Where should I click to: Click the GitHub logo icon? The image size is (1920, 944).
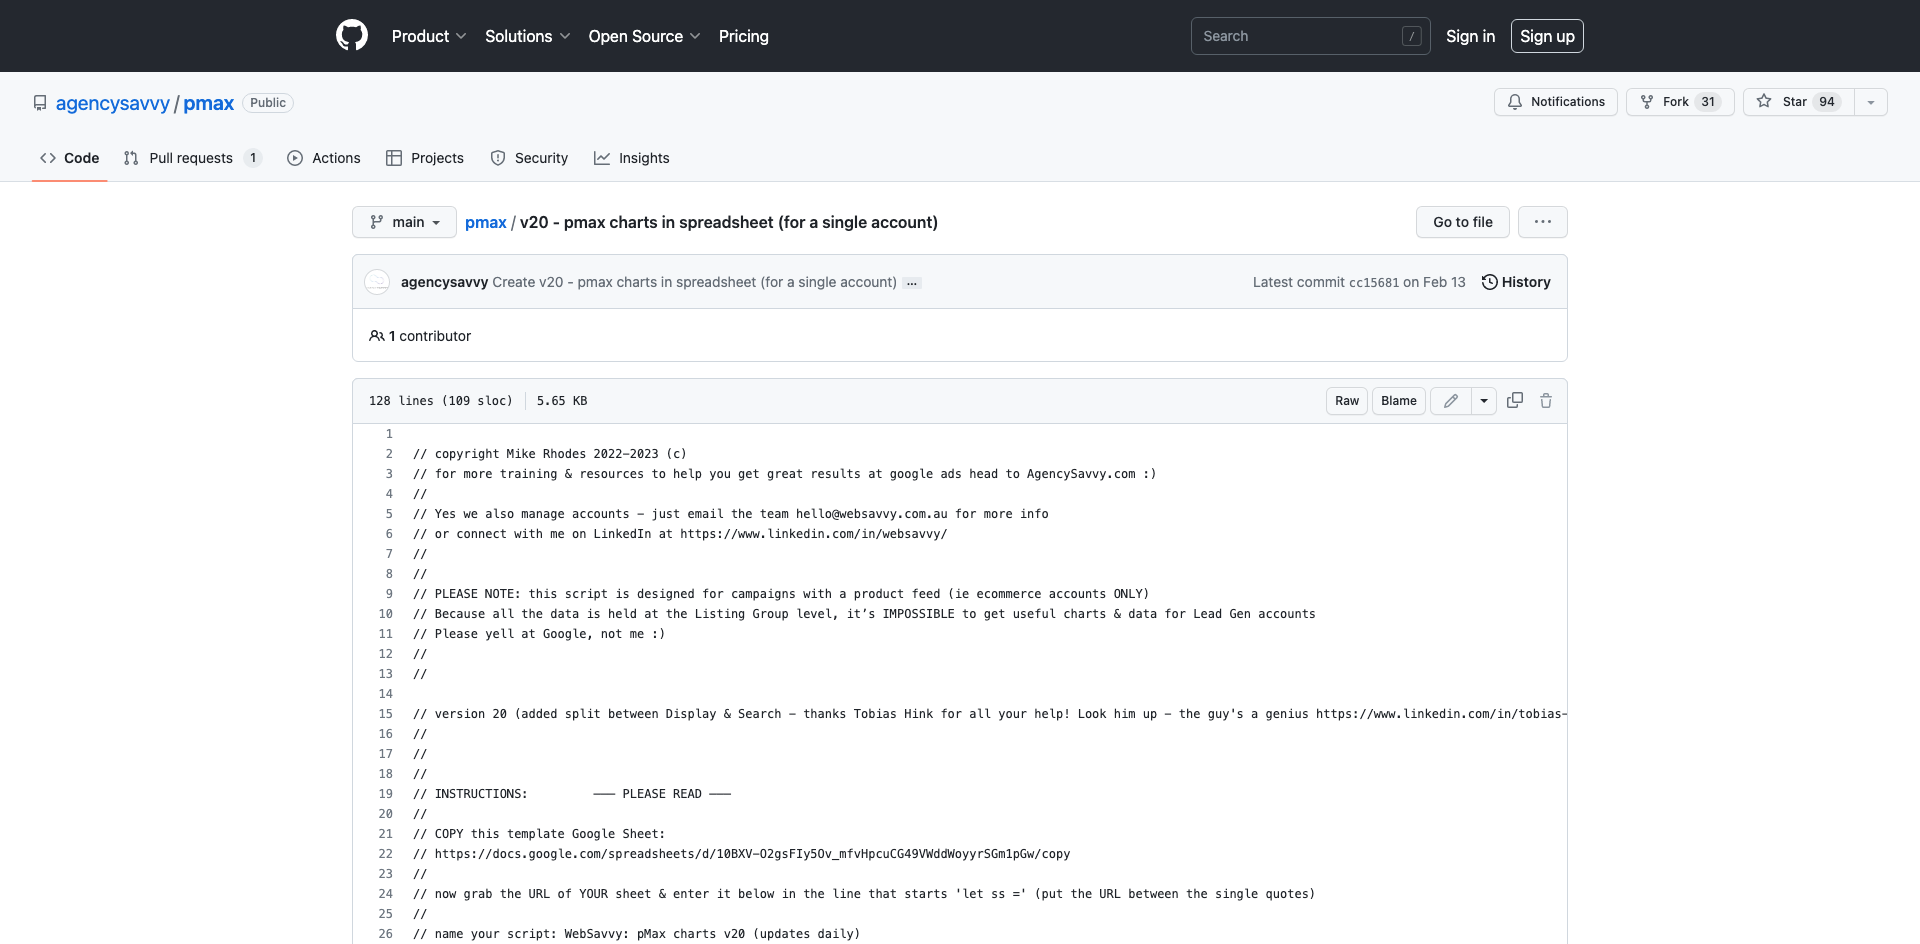(352, 36)
